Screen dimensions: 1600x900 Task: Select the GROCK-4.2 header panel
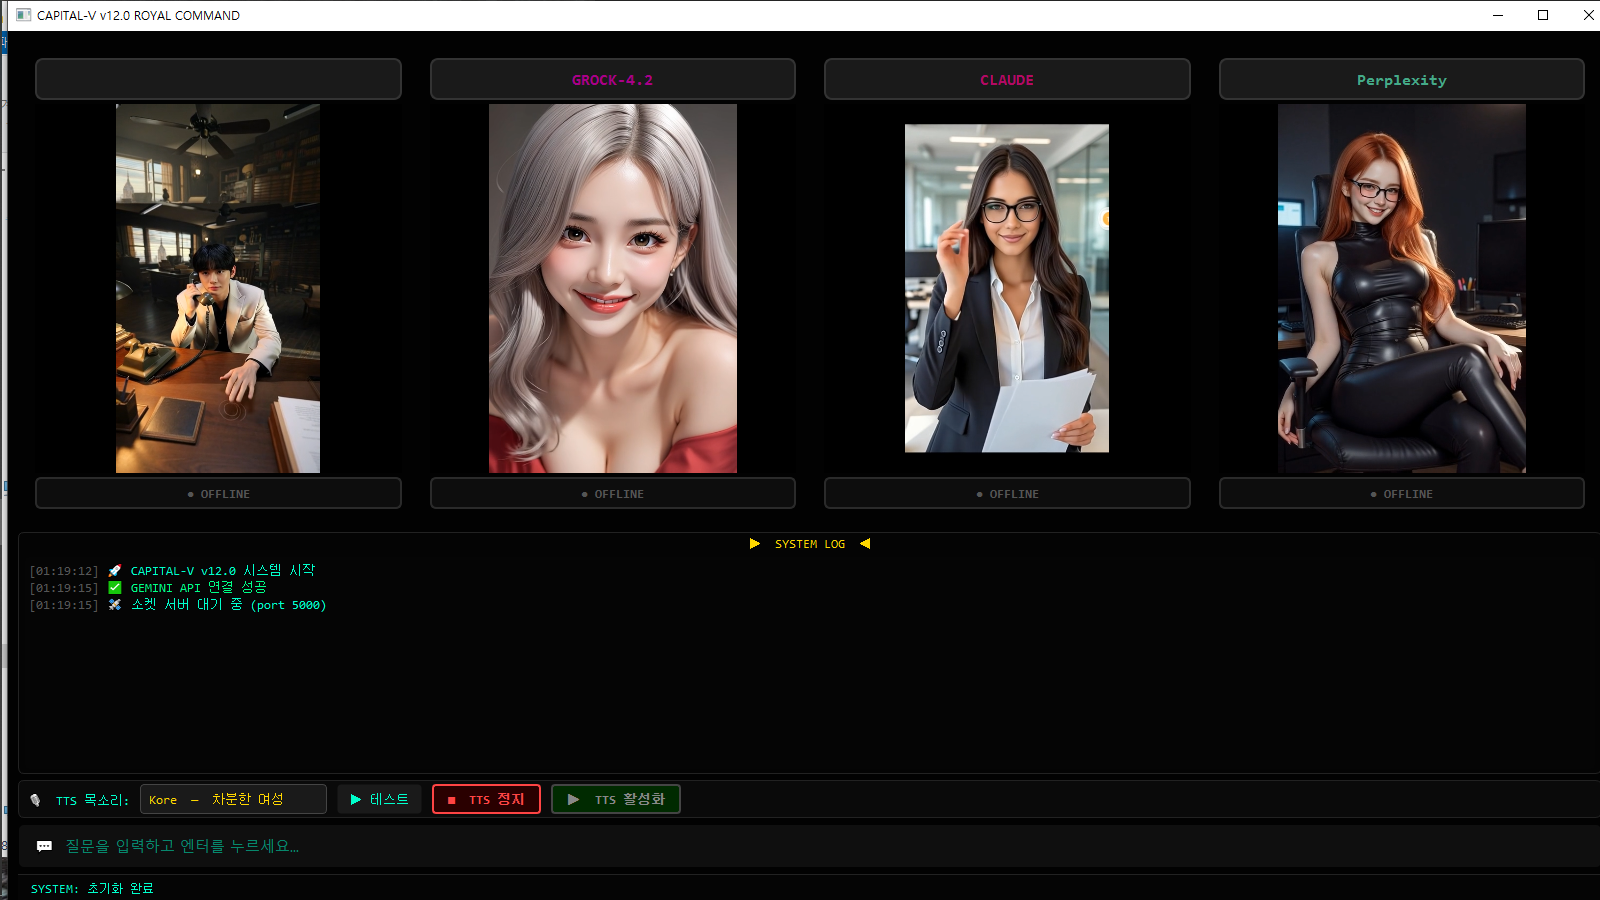tap(612, 80)
